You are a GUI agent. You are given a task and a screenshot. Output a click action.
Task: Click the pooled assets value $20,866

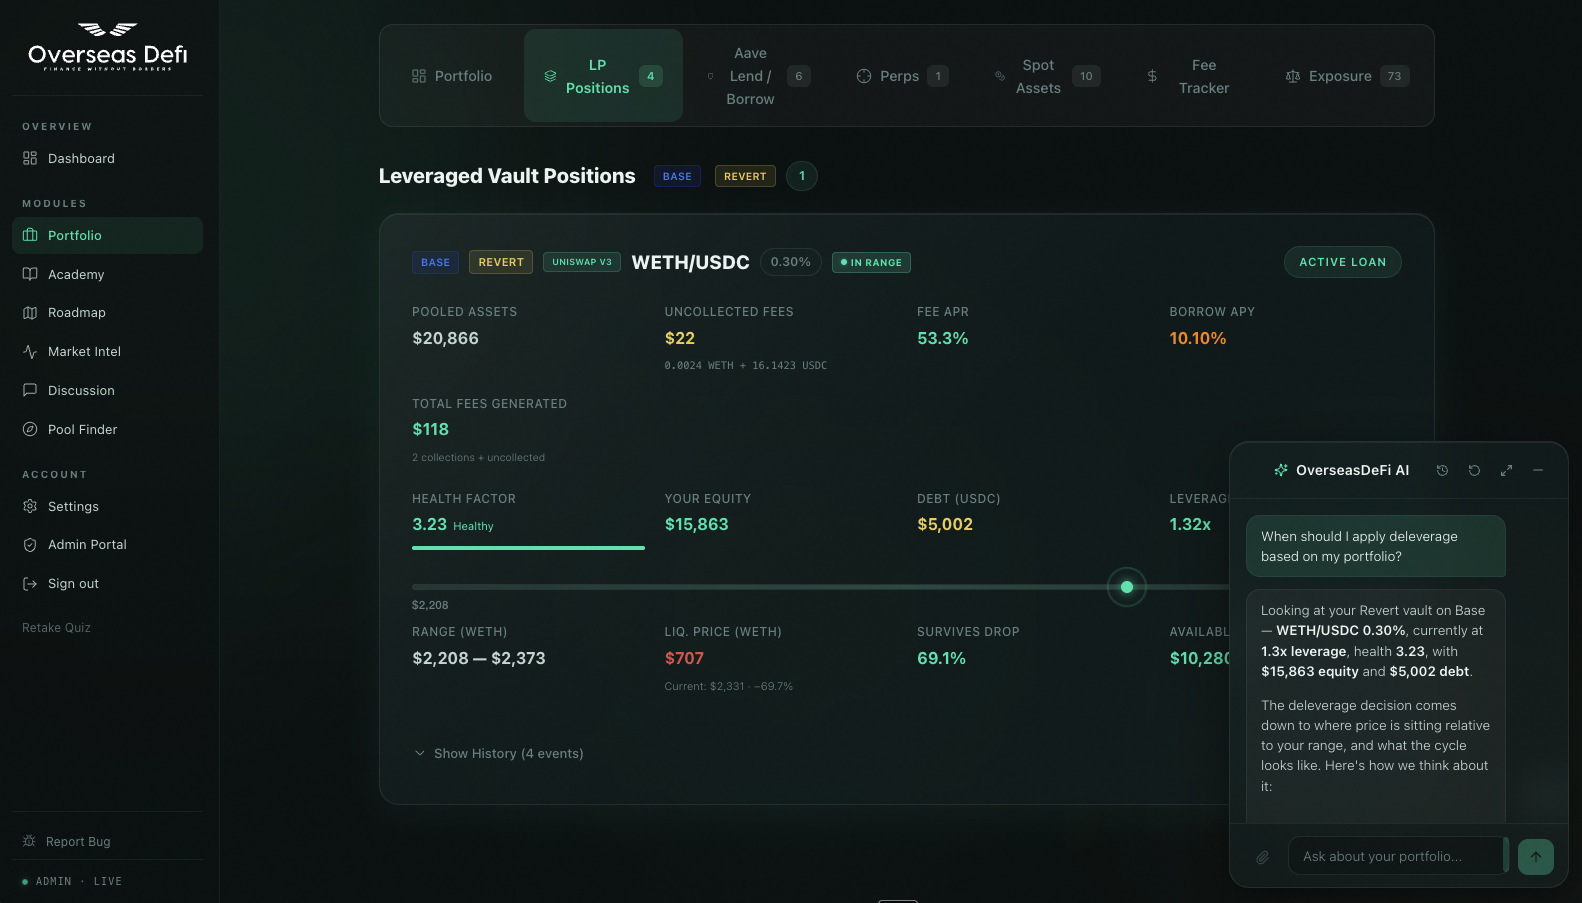pyautogui.click(x=445, y=338)
